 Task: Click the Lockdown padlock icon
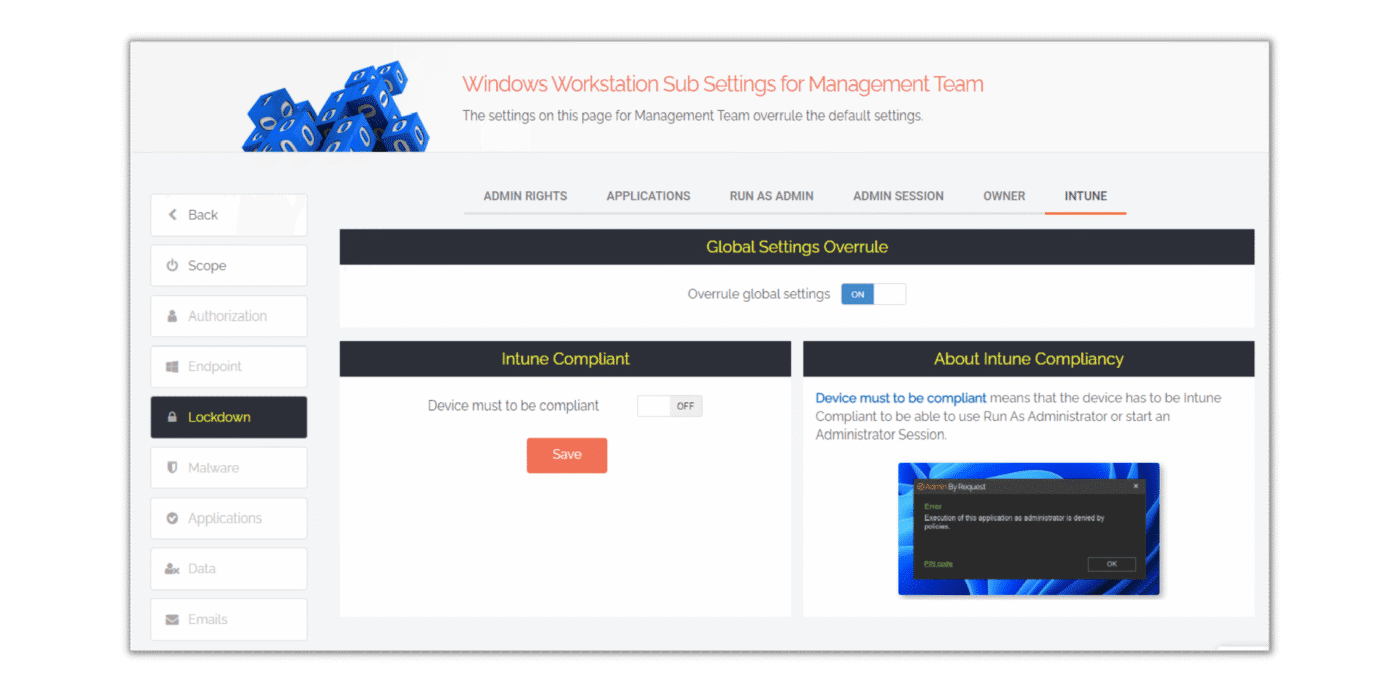tap(172, 417)
